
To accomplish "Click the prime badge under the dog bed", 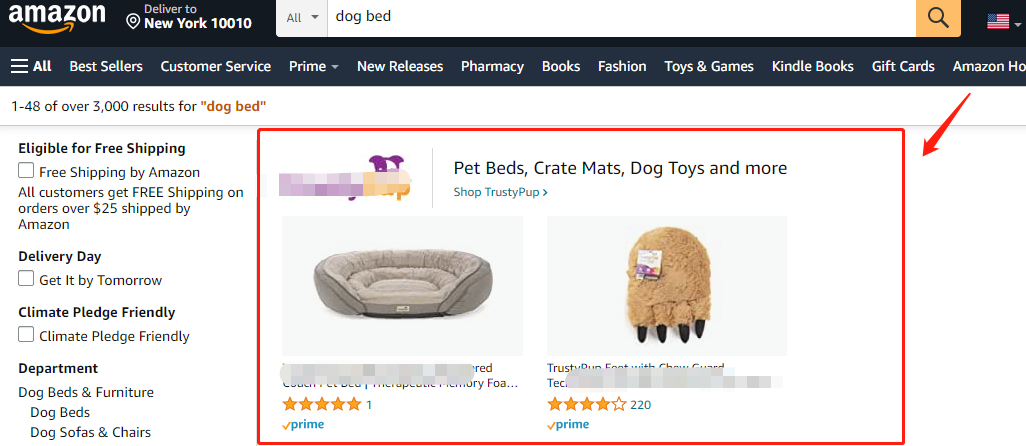I will point(303,424).
